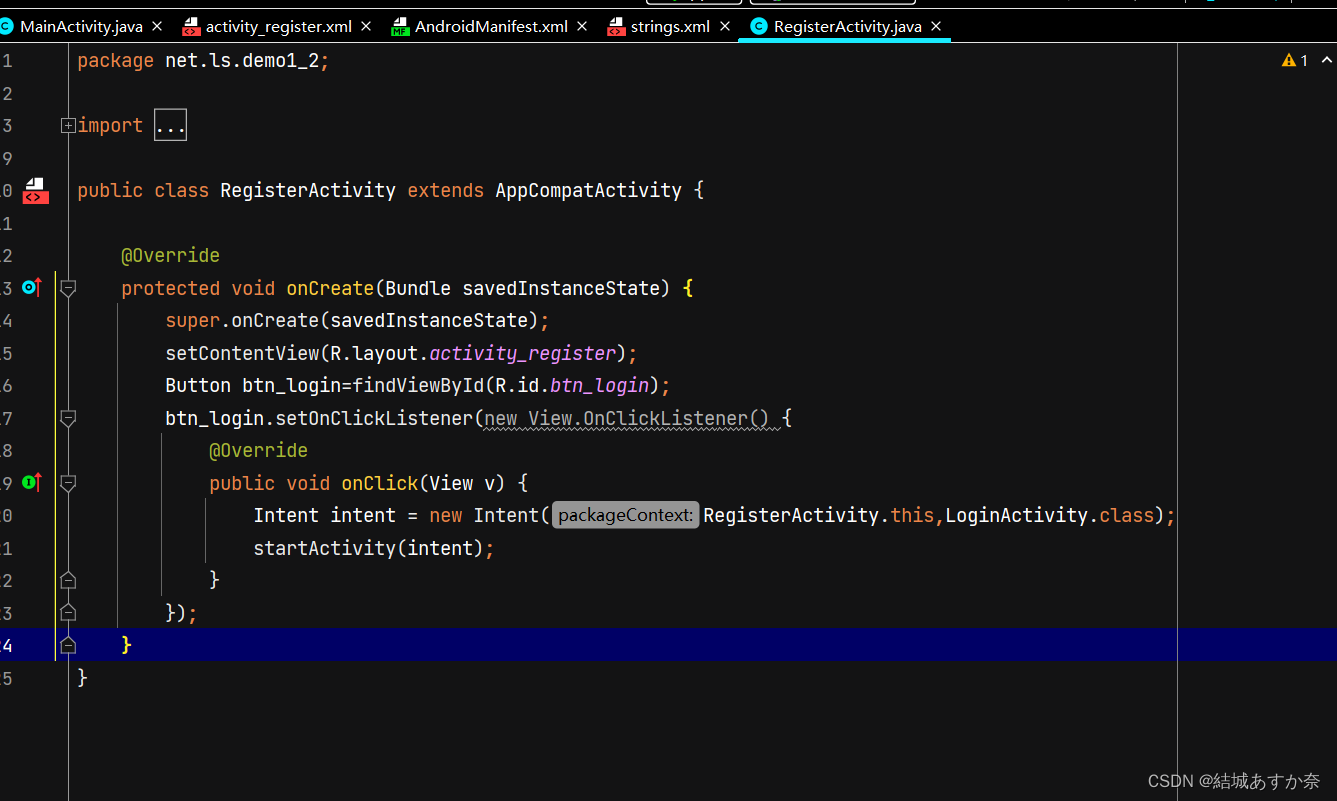Click the fold end marker of onCreate method
Image resolution: width=1337 pixels, height=801 pixels.
point(68,645)
